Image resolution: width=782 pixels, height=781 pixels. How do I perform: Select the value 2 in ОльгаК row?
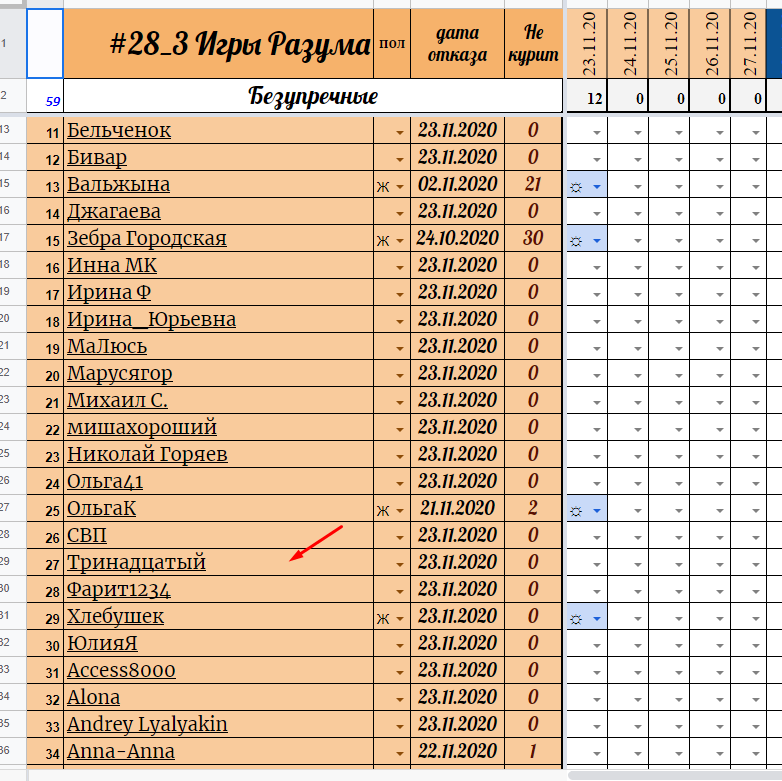tap(533, 509)
